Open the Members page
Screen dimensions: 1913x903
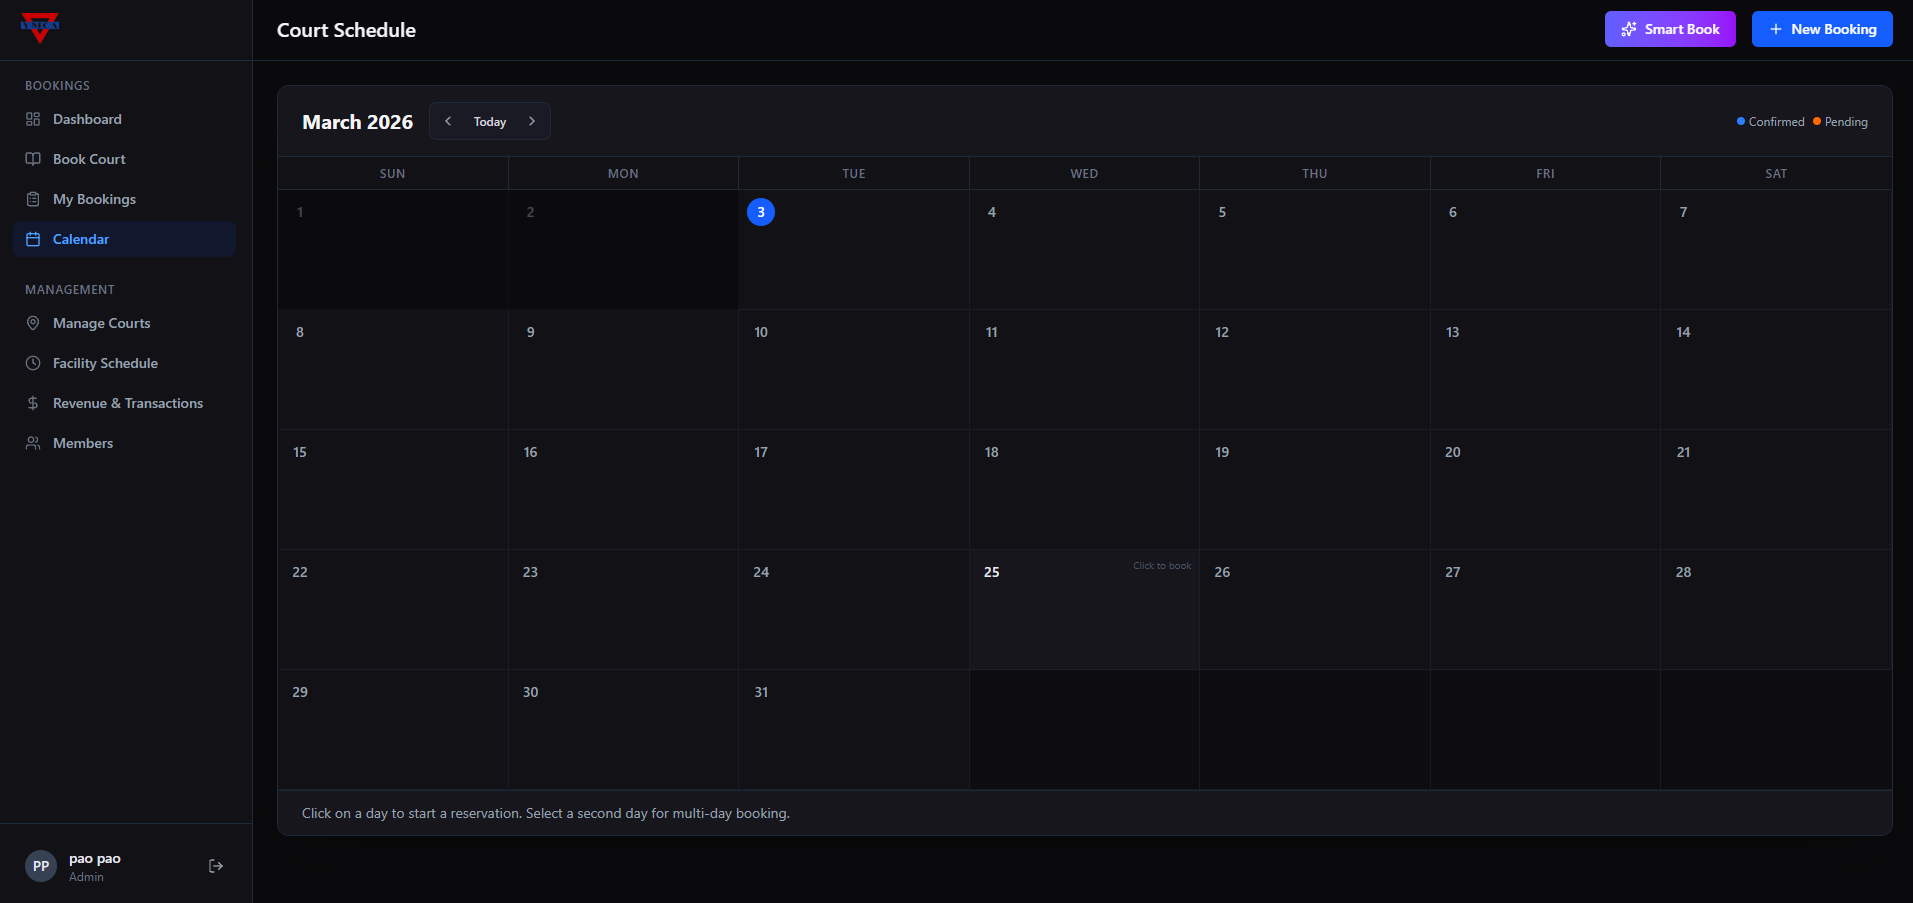click(x=125, y=443)
